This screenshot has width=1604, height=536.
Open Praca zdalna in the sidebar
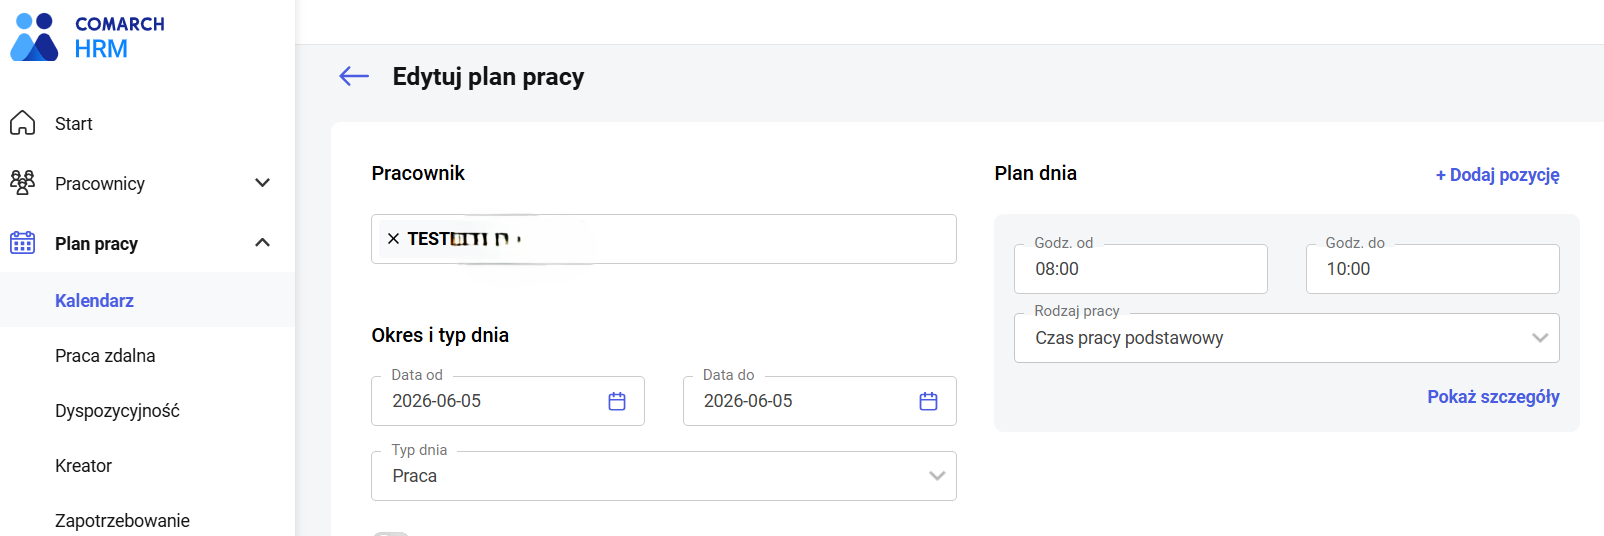tap(105, 356)
